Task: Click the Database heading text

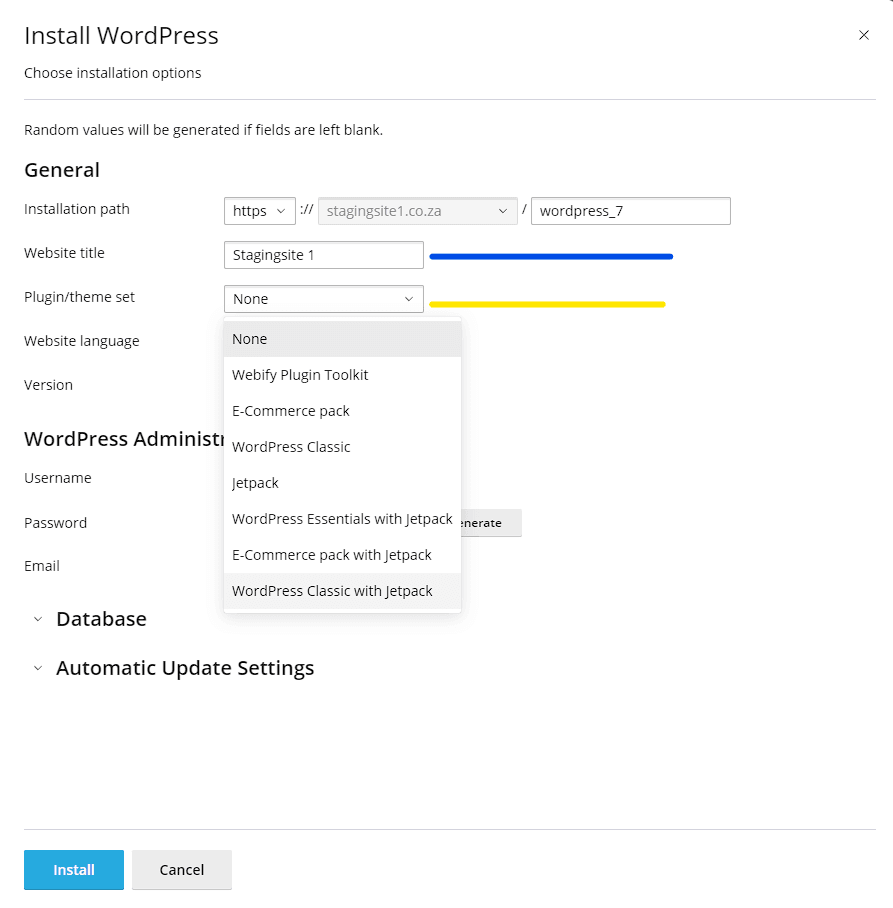Action: [101, 619]
